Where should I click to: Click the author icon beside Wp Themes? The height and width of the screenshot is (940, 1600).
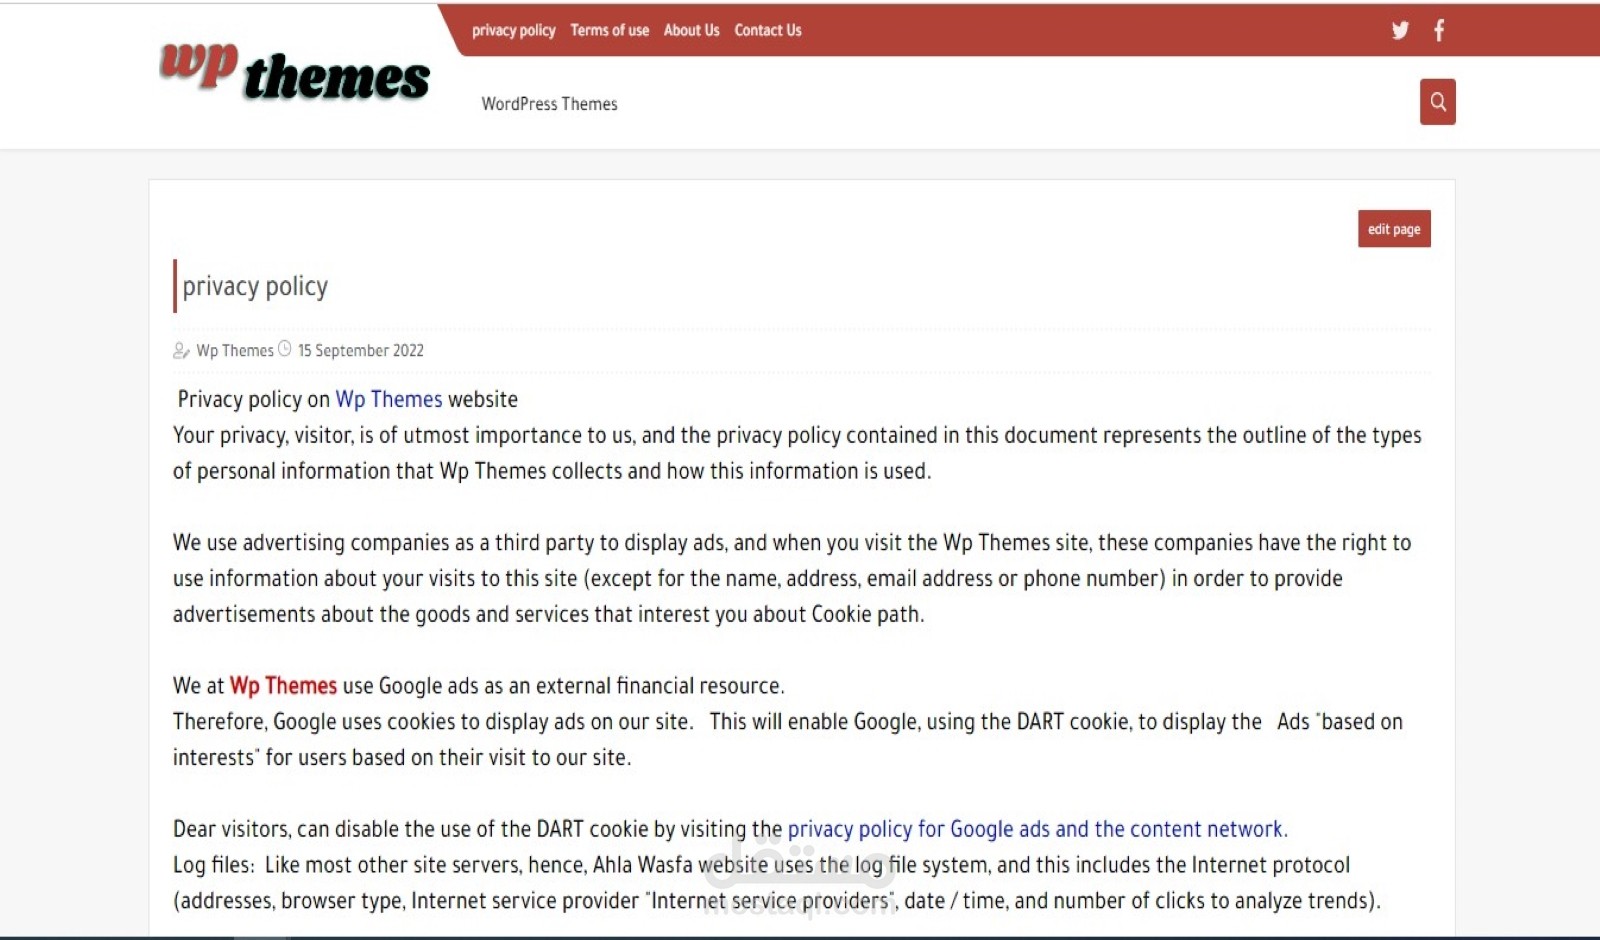pos(181,350)
